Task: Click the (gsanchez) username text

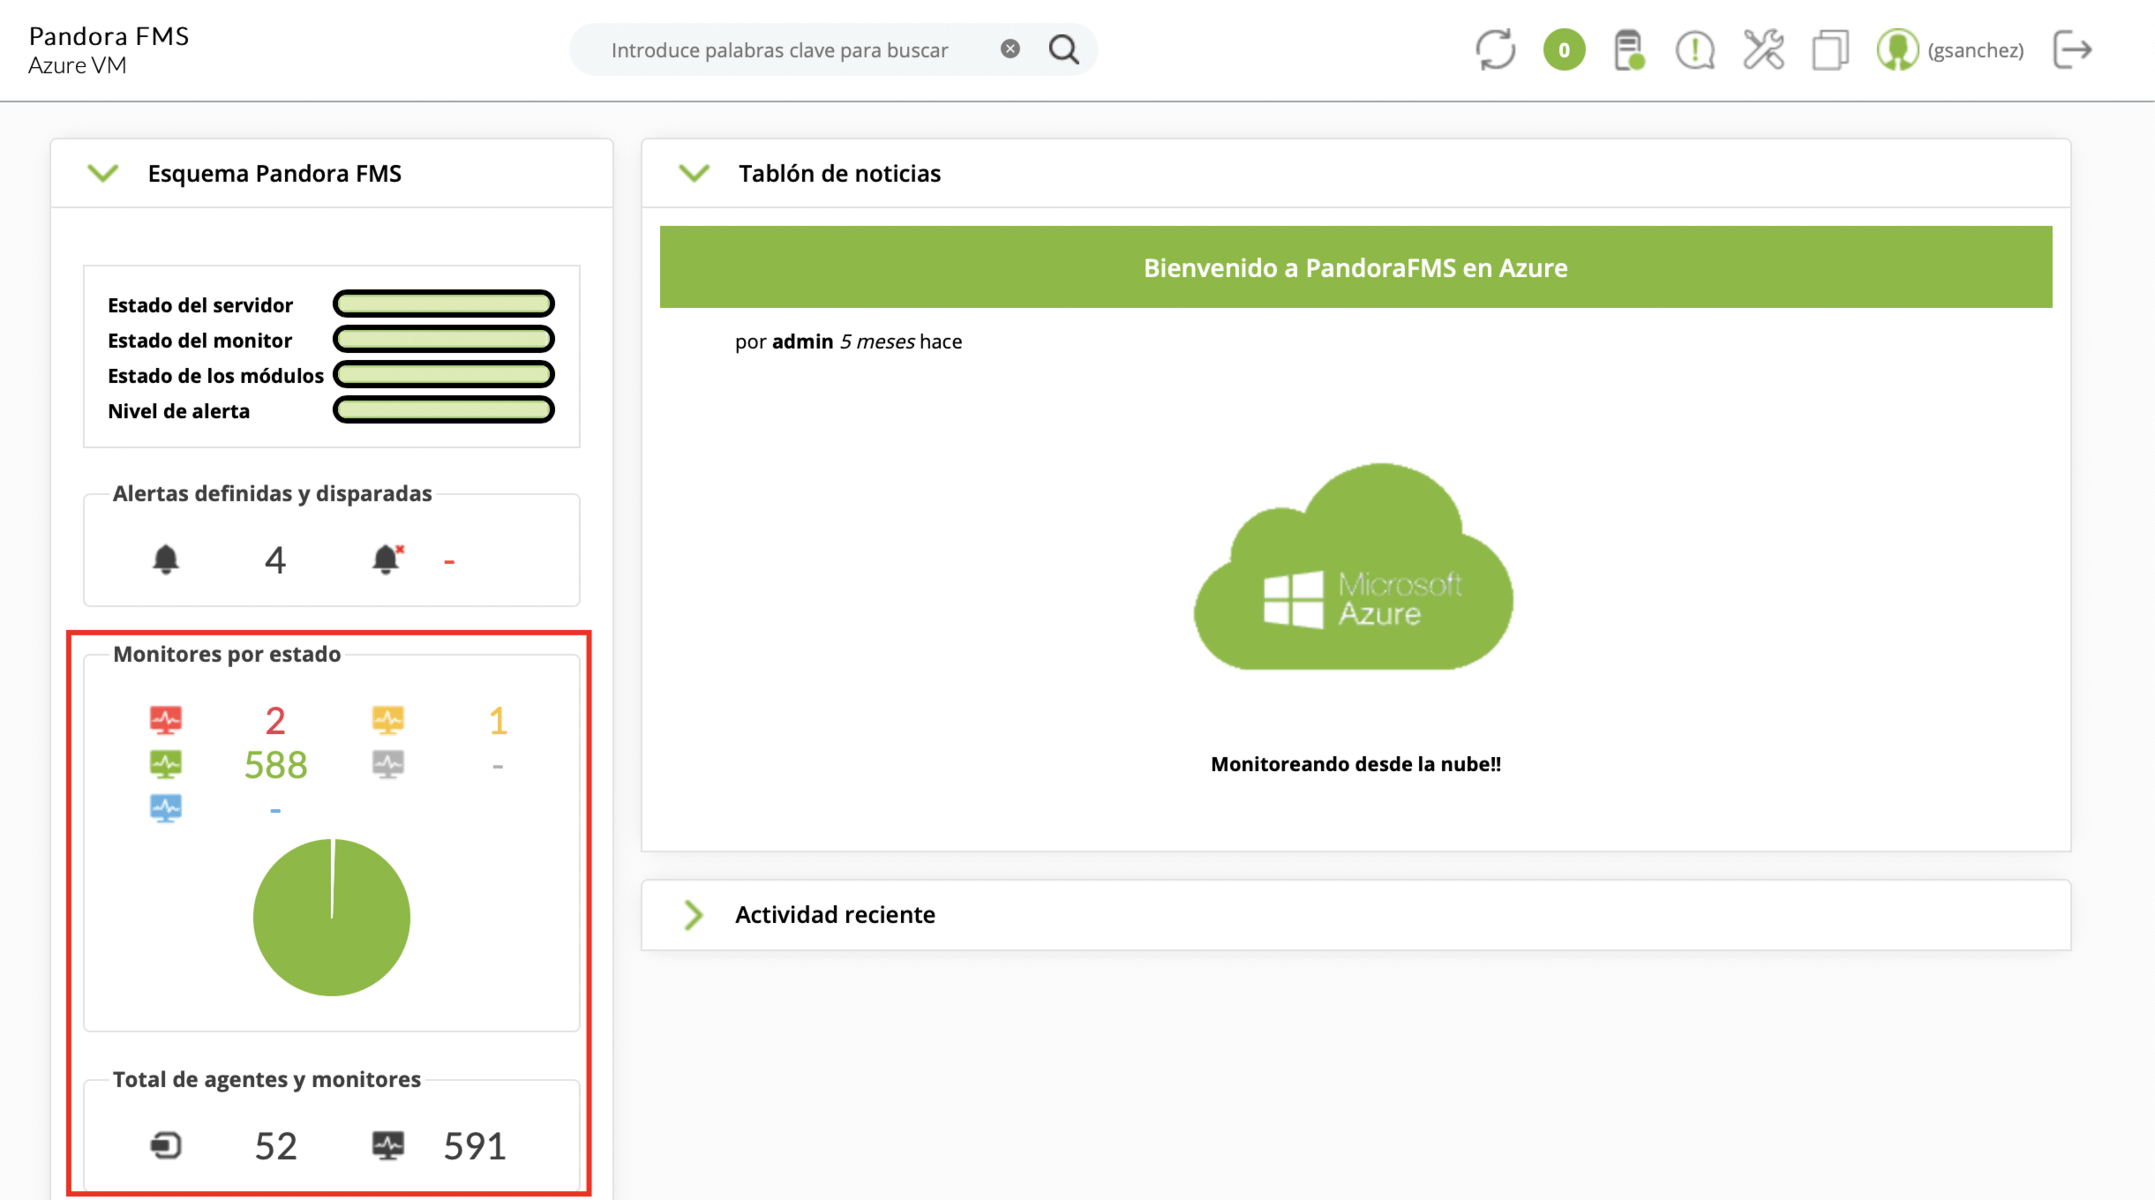Action: pos(1976,50)
